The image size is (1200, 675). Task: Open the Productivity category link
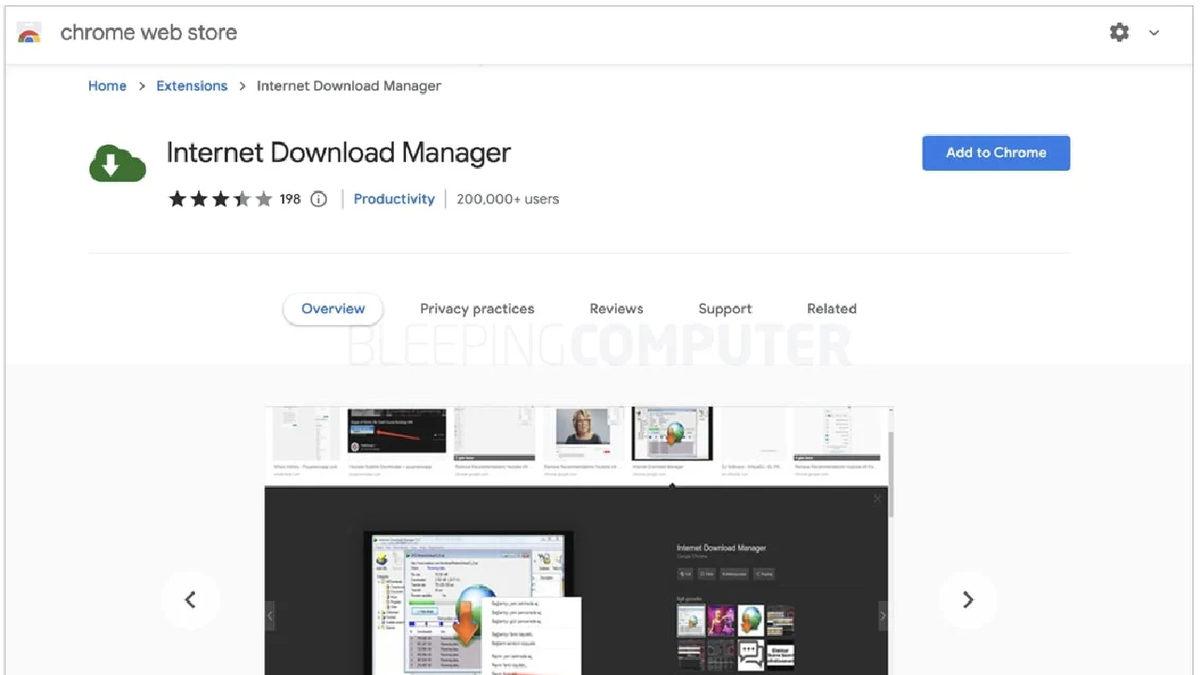pyautogui.click(x=393, y=198)
